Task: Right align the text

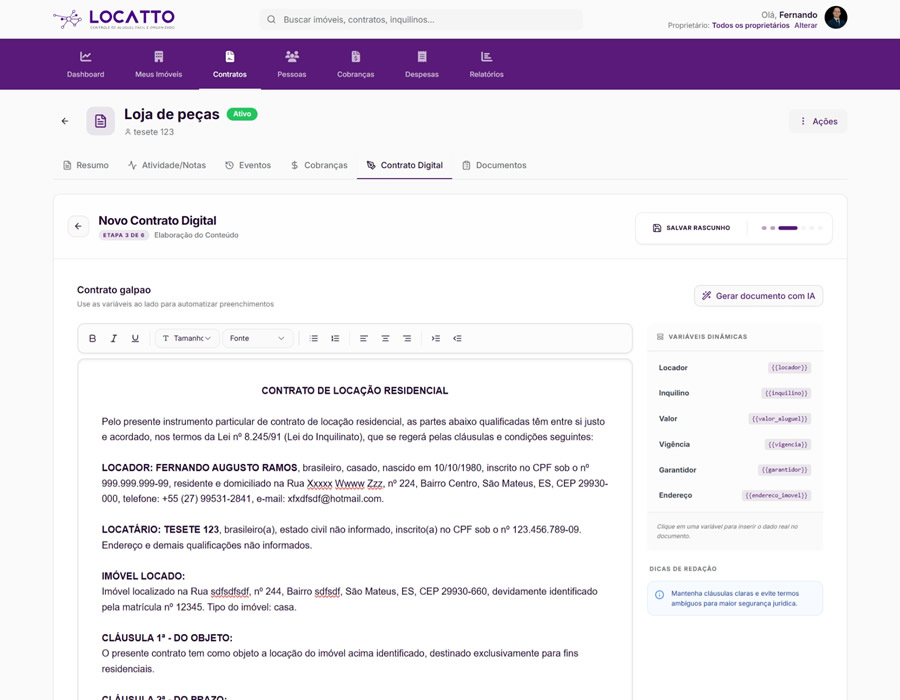Action: [x=407, y=338]
